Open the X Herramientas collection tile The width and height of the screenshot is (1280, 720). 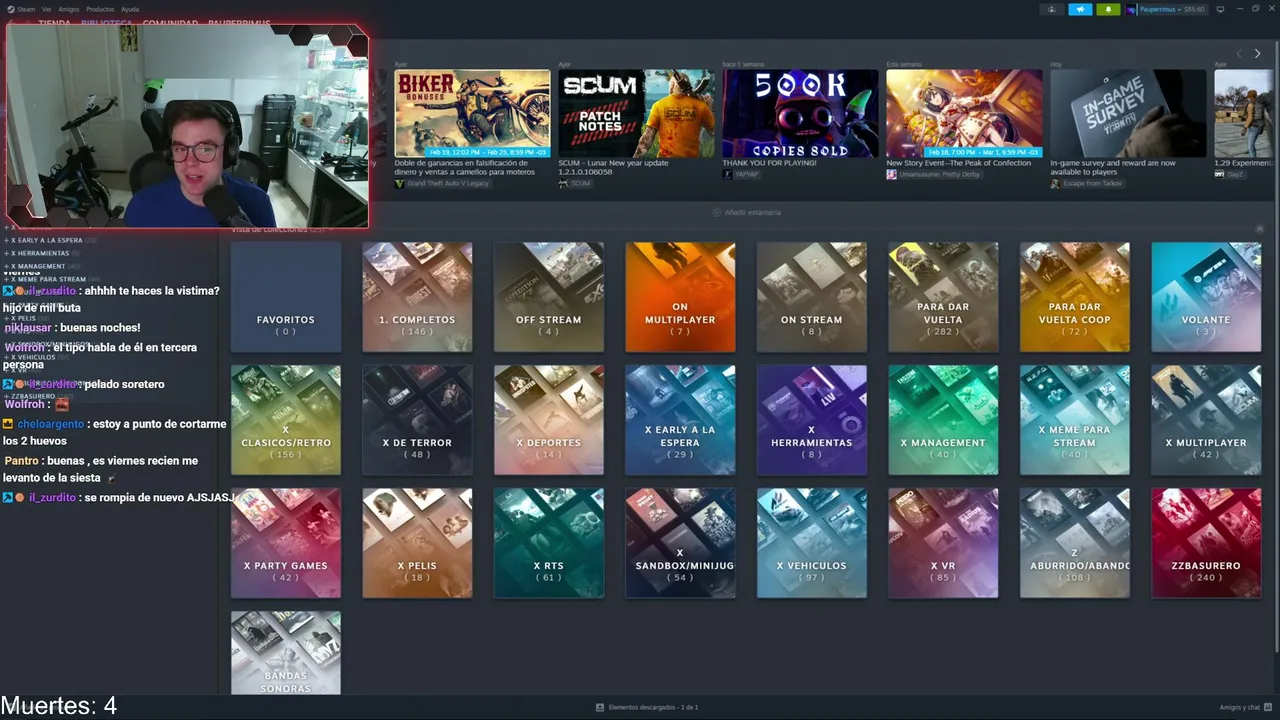click(812, 420)
